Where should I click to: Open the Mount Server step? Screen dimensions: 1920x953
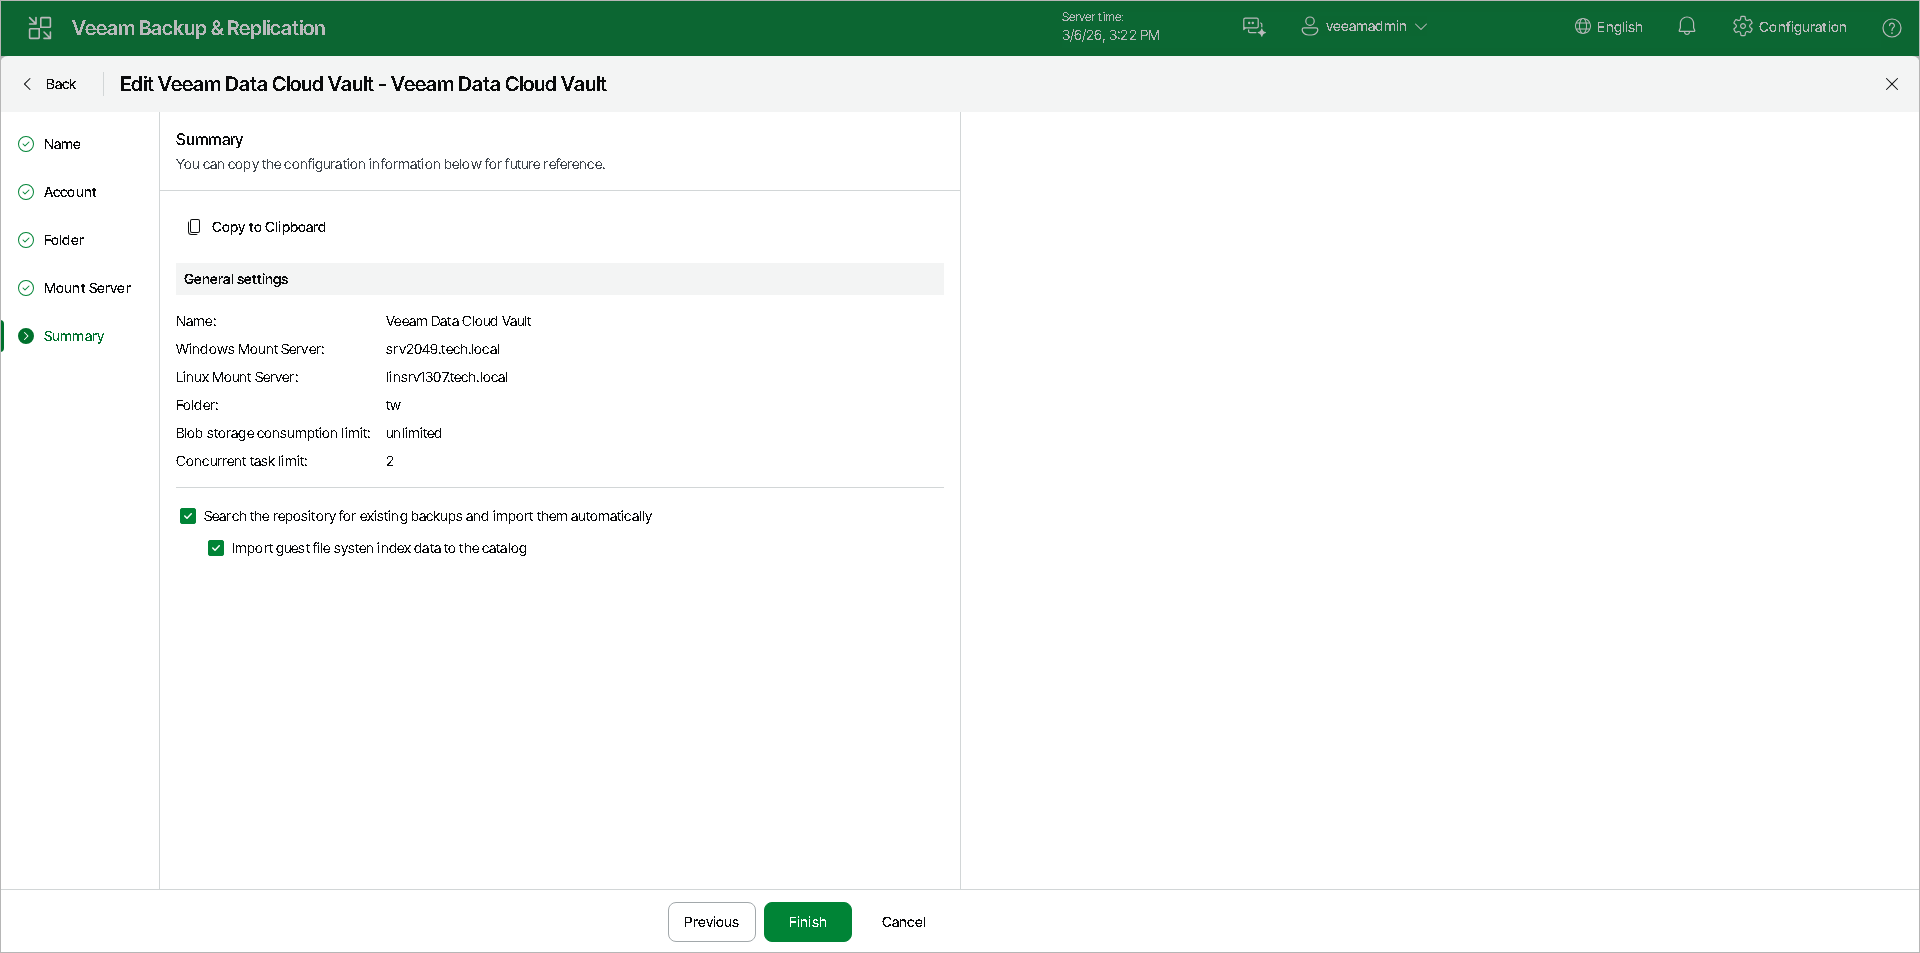tap(87, 288)
